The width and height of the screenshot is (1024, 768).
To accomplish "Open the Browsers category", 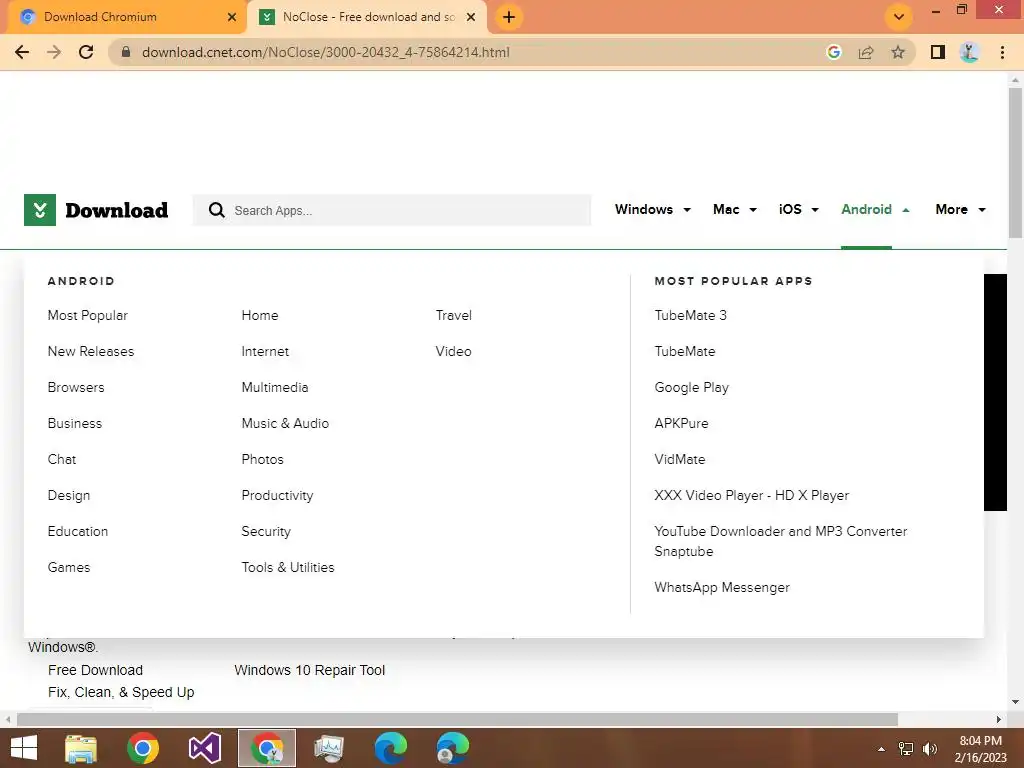I will tap(76, 387).
